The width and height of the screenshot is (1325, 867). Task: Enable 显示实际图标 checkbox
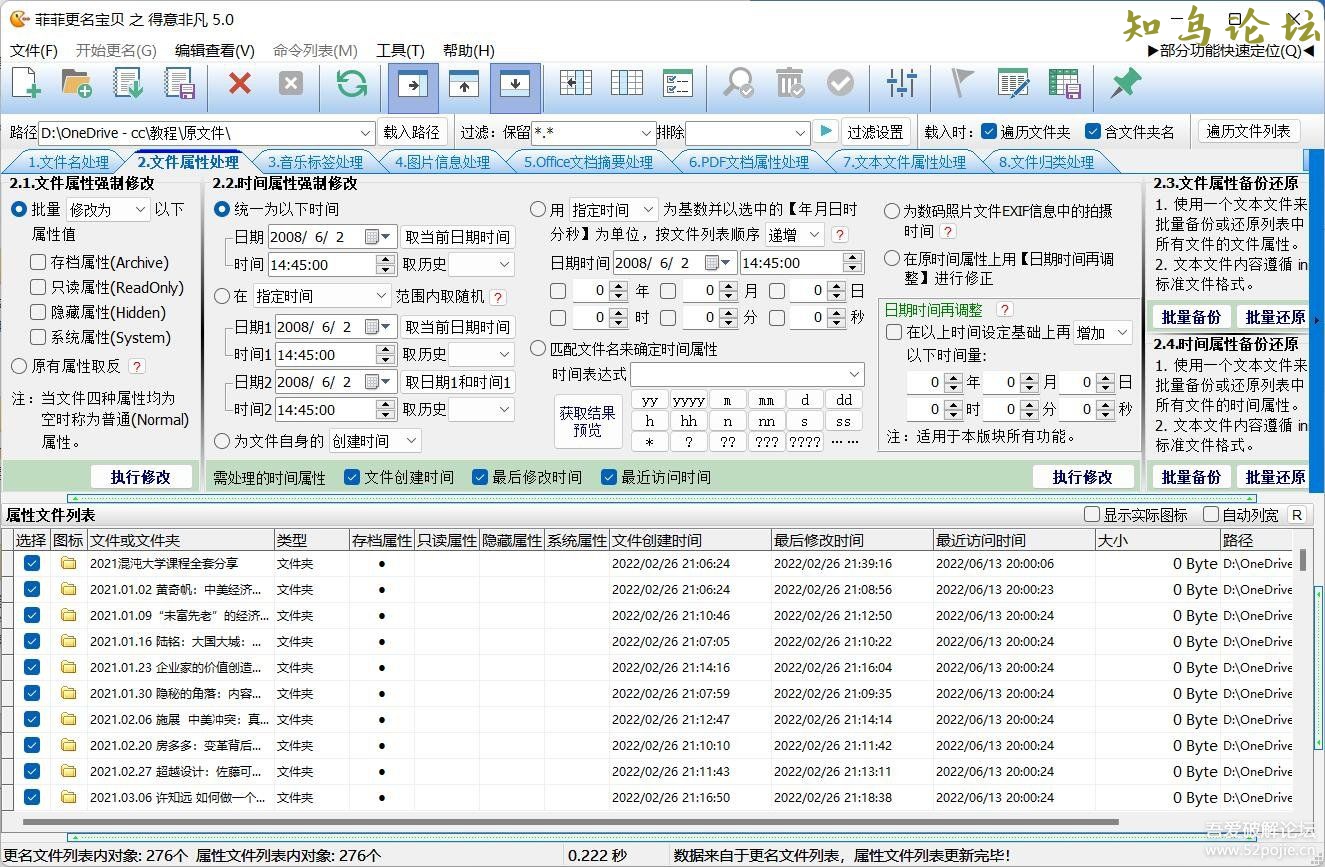[1092, 514]
